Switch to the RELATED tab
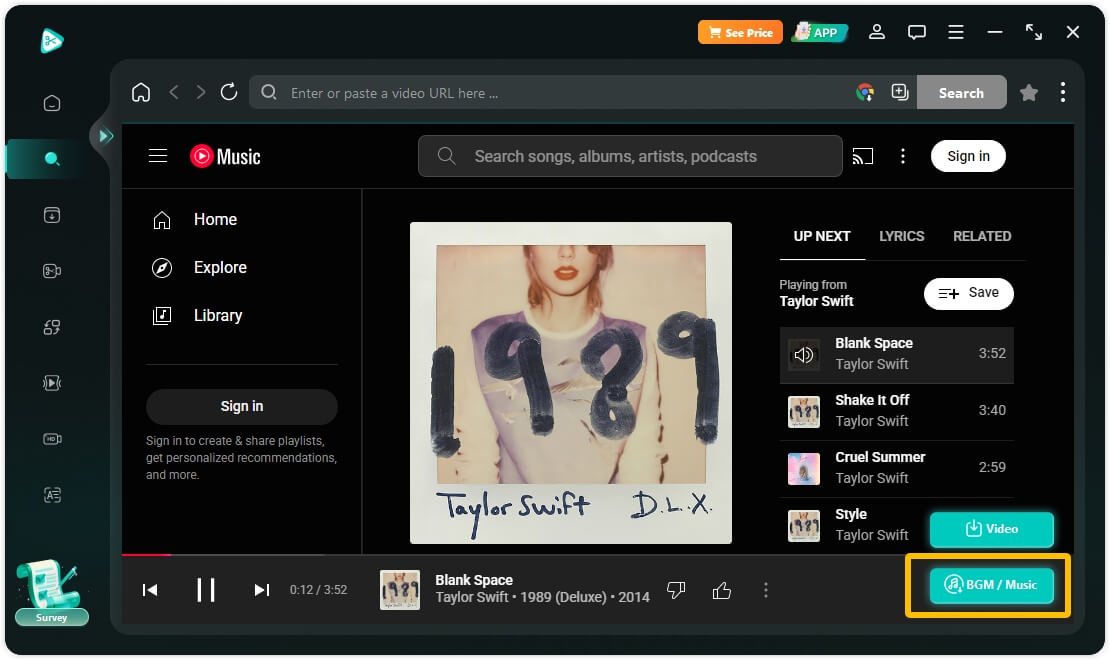1110x660 pixels. tap(982, 237)
